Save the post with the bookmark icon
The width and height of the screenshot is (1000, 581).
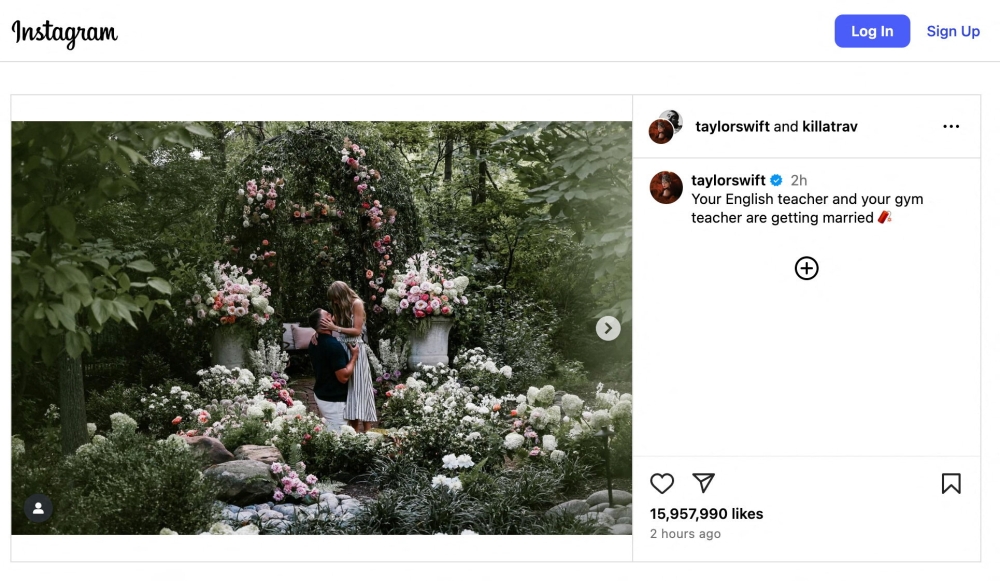951,483
